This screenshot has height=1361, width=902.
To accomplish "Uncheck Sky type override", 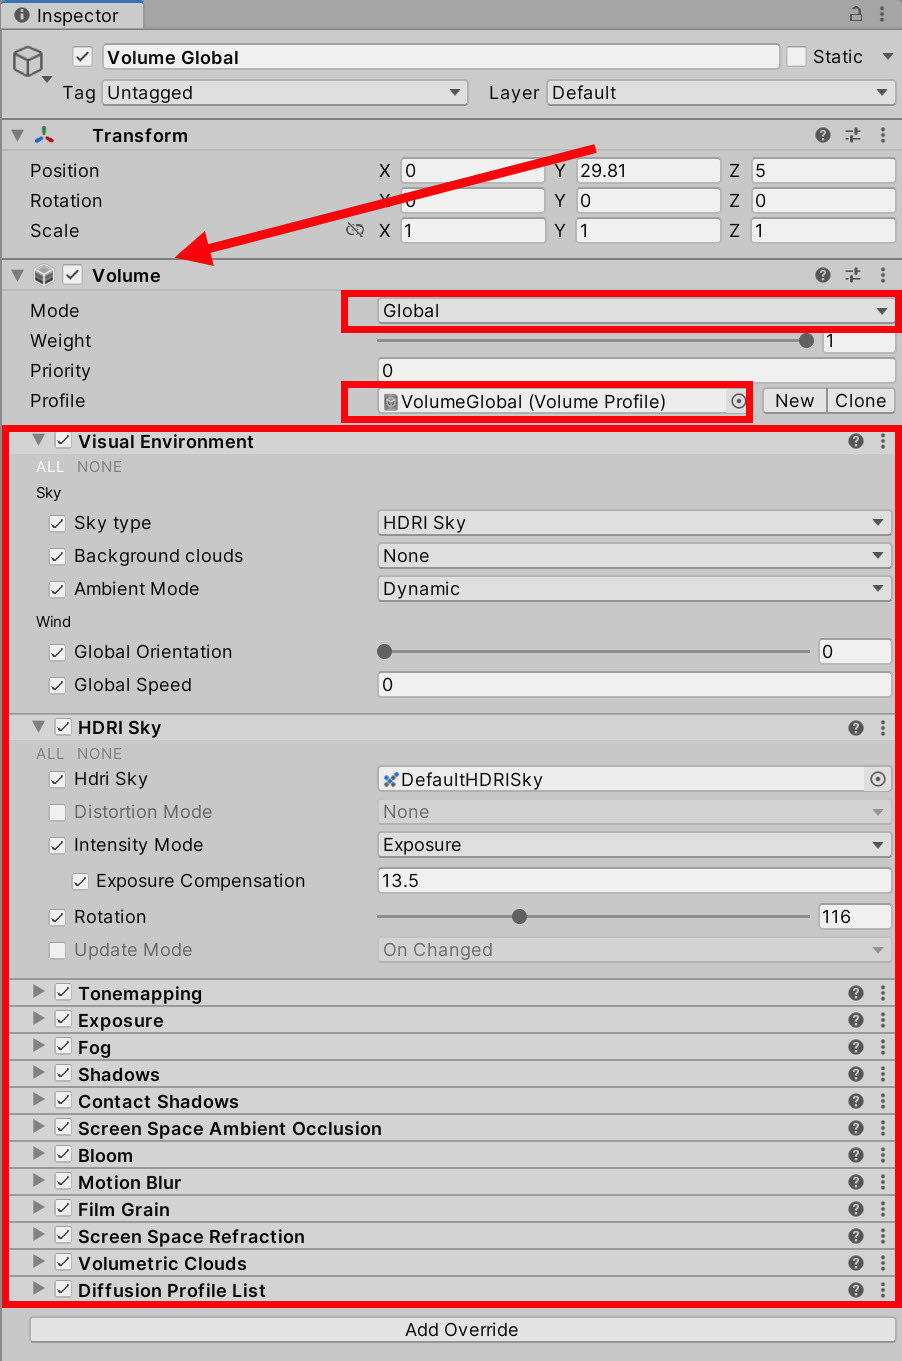I will [x=57, y=523].
